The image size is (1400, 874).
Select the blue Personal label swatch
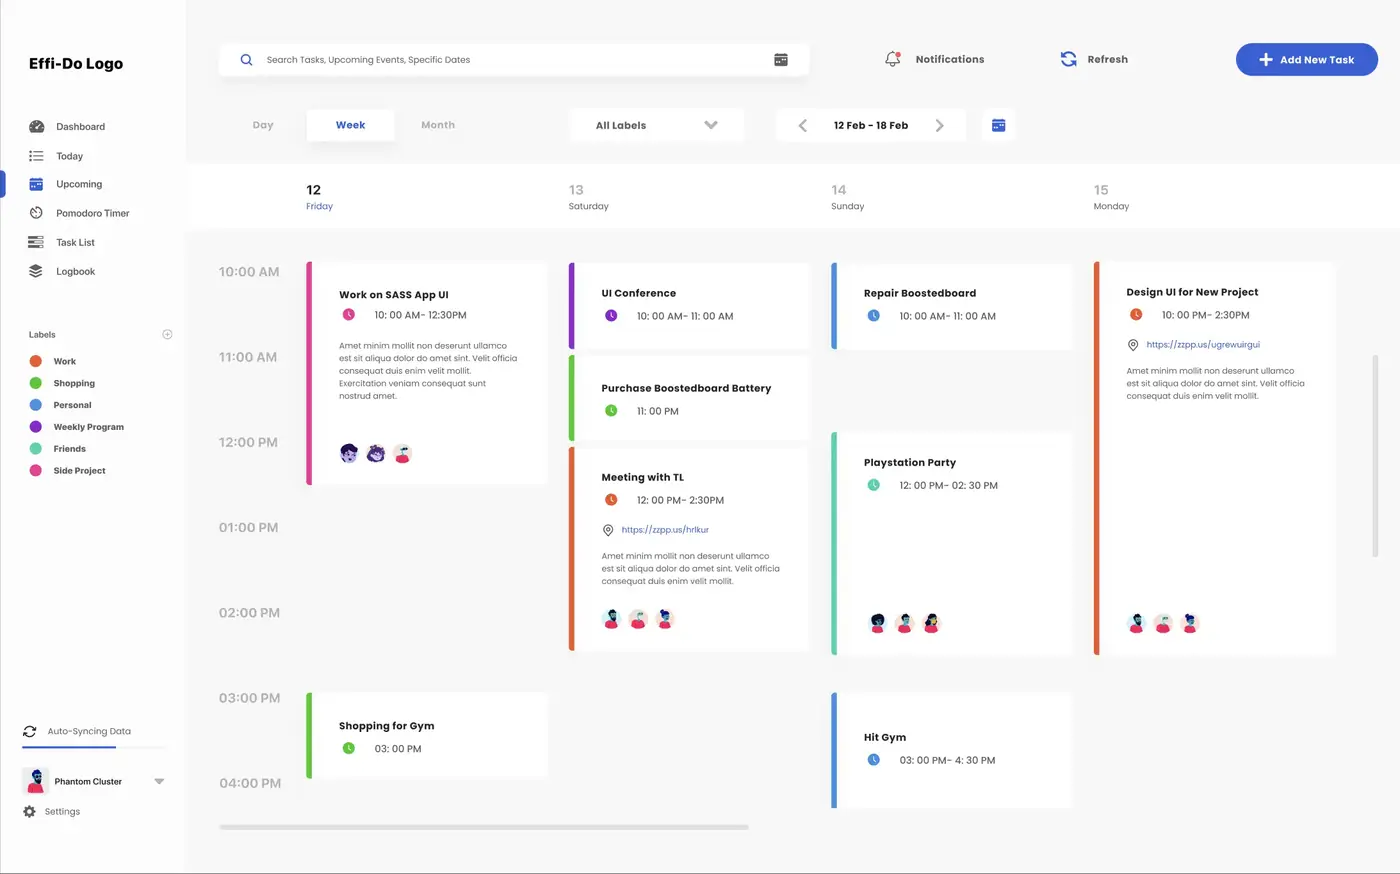point(36,405)
